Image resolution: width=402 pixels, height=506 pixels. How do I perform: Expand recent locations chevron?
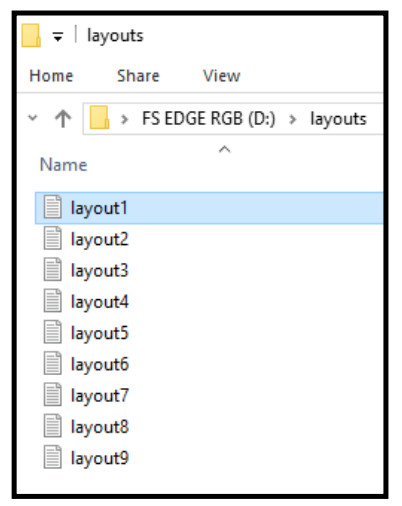click(x=33, y=117)
